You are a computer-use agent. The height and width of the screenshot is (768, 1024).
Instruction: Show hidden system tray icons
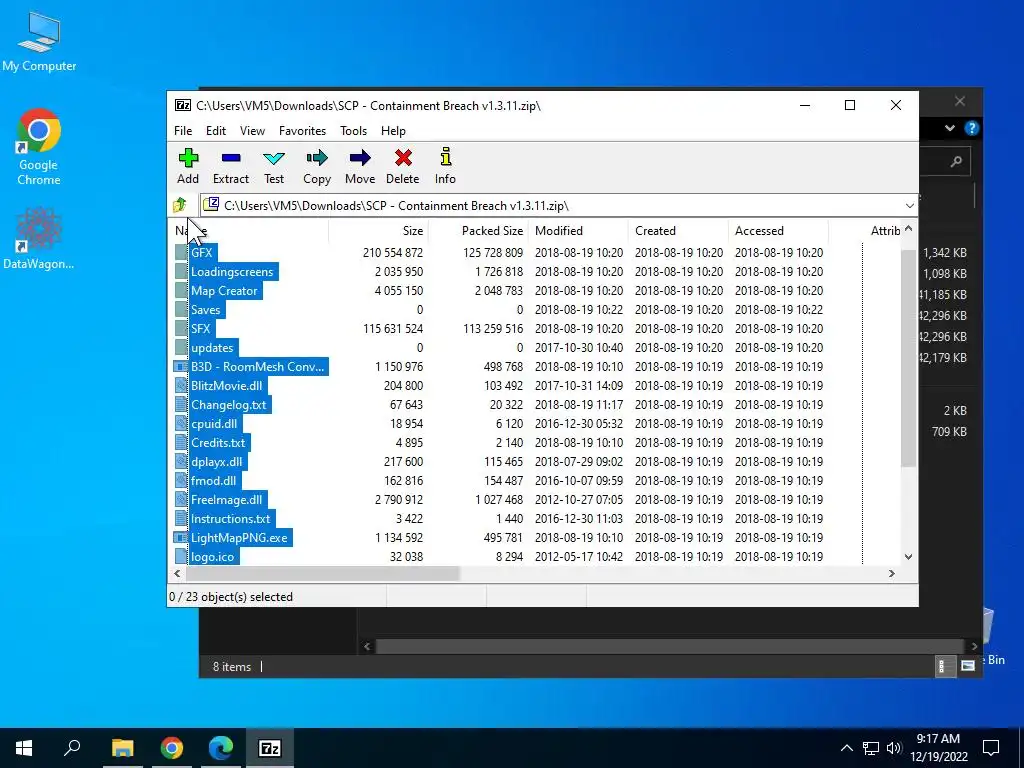coord(846,748)
